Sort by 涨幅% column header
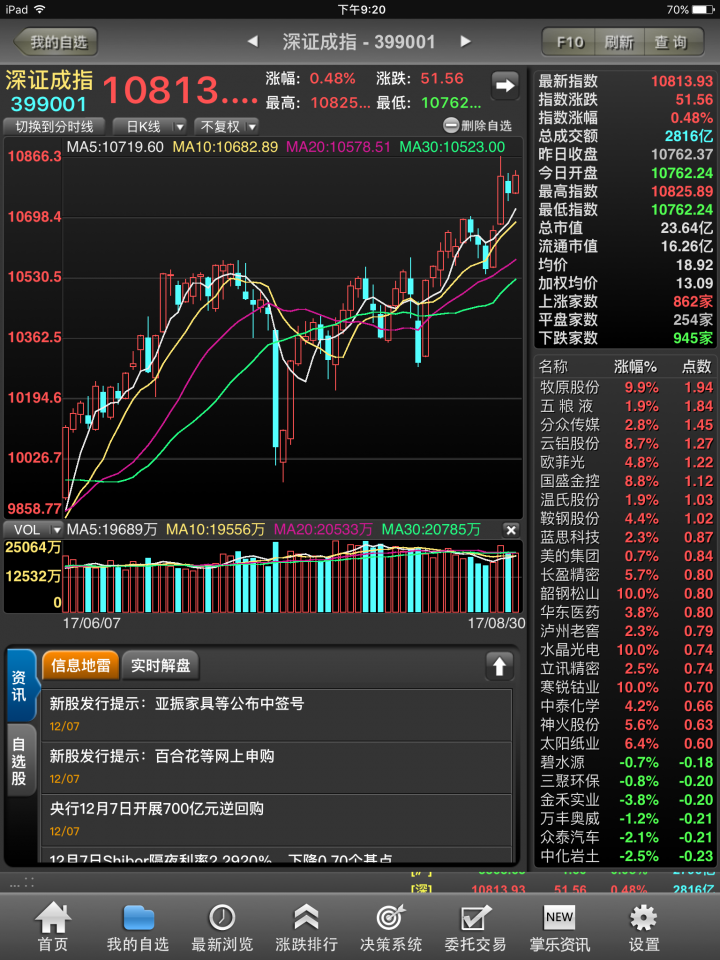720x960 pixels. tap(636, 367)
